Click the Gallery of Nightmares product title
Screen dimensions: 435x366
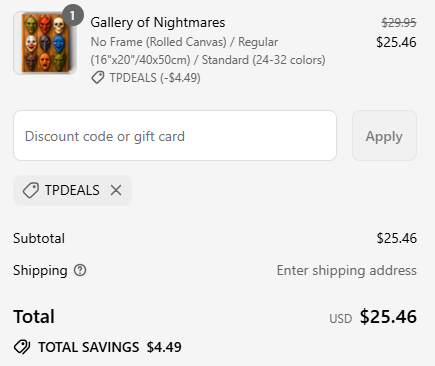coord(158,23)
